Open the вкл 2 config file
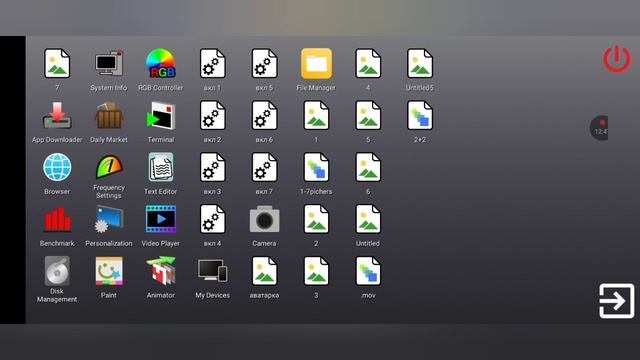 point(213,116)
